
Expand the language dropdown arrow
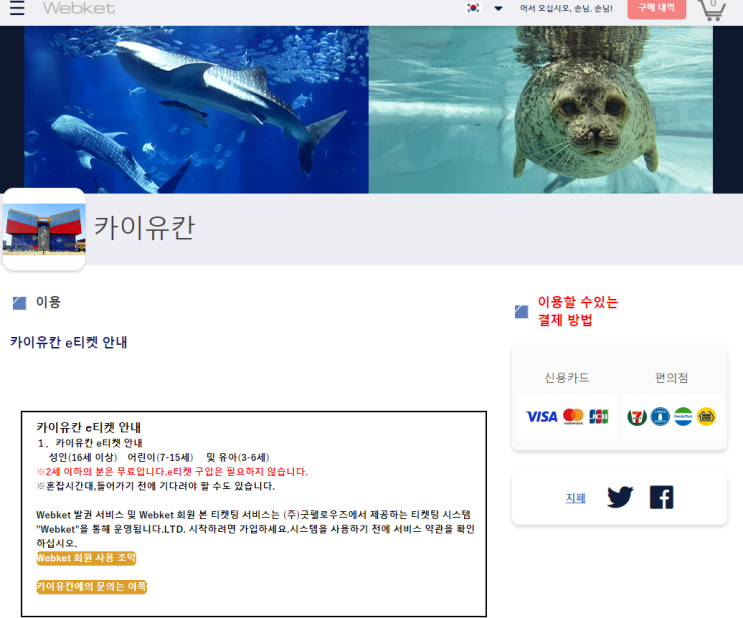click(x=498, y=8)
